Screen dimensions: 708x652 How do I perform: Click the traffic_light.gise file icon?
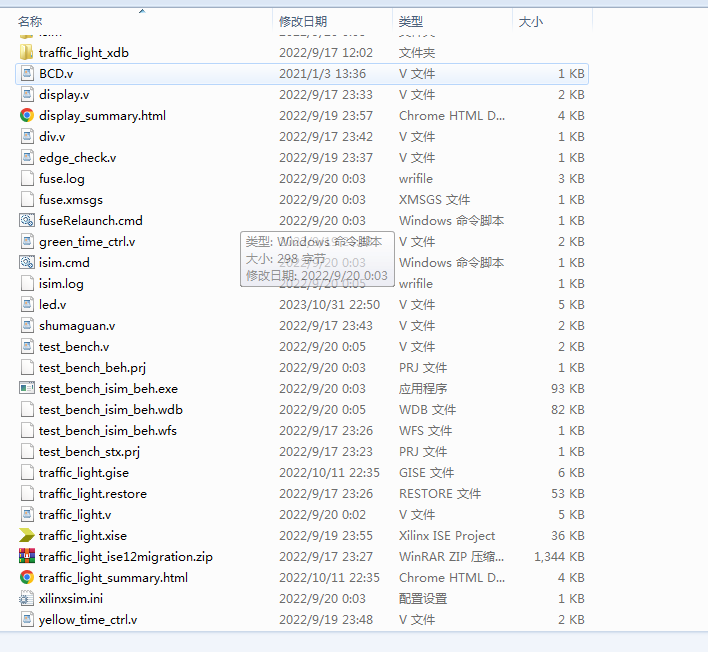27,472
